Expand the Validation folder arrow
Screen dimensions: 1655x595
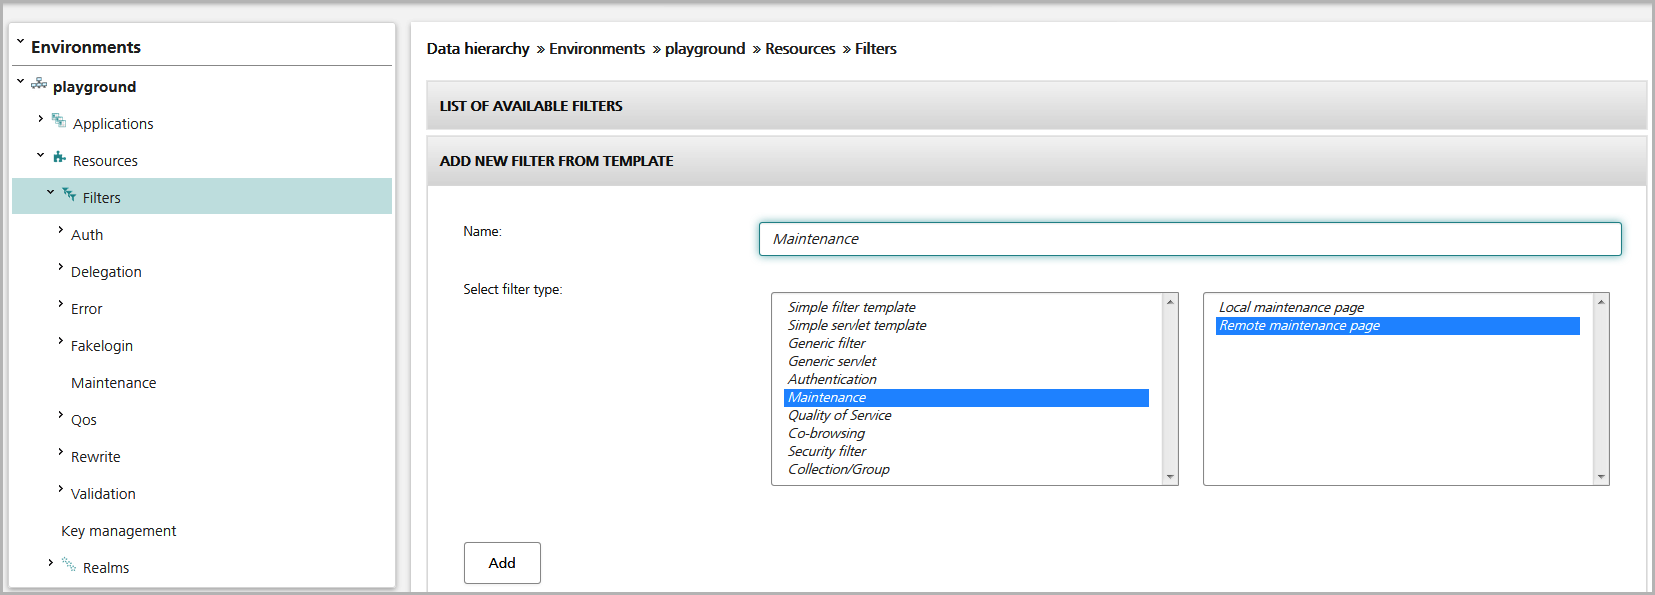click(x=60, y=488)
